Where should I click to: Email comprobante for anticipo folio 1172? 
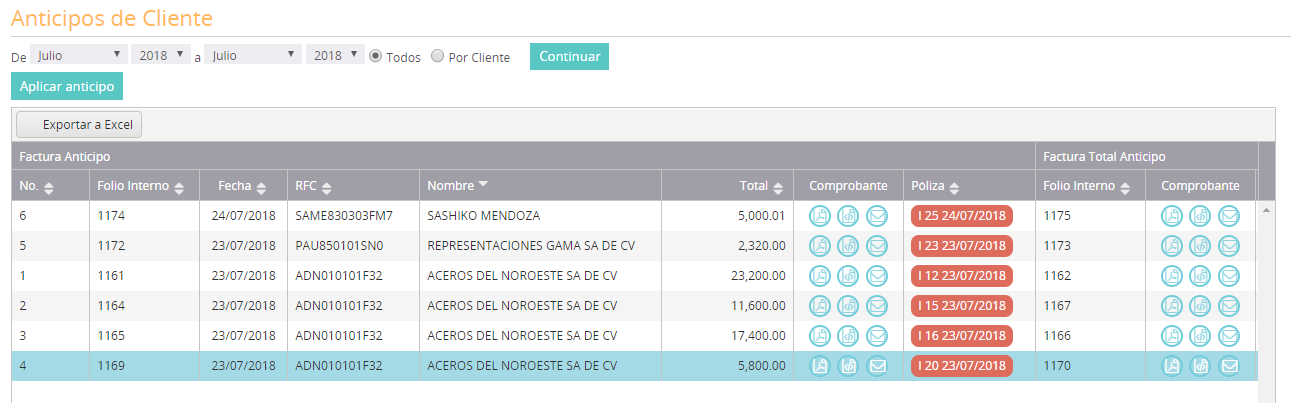click(x=877, y=245)
